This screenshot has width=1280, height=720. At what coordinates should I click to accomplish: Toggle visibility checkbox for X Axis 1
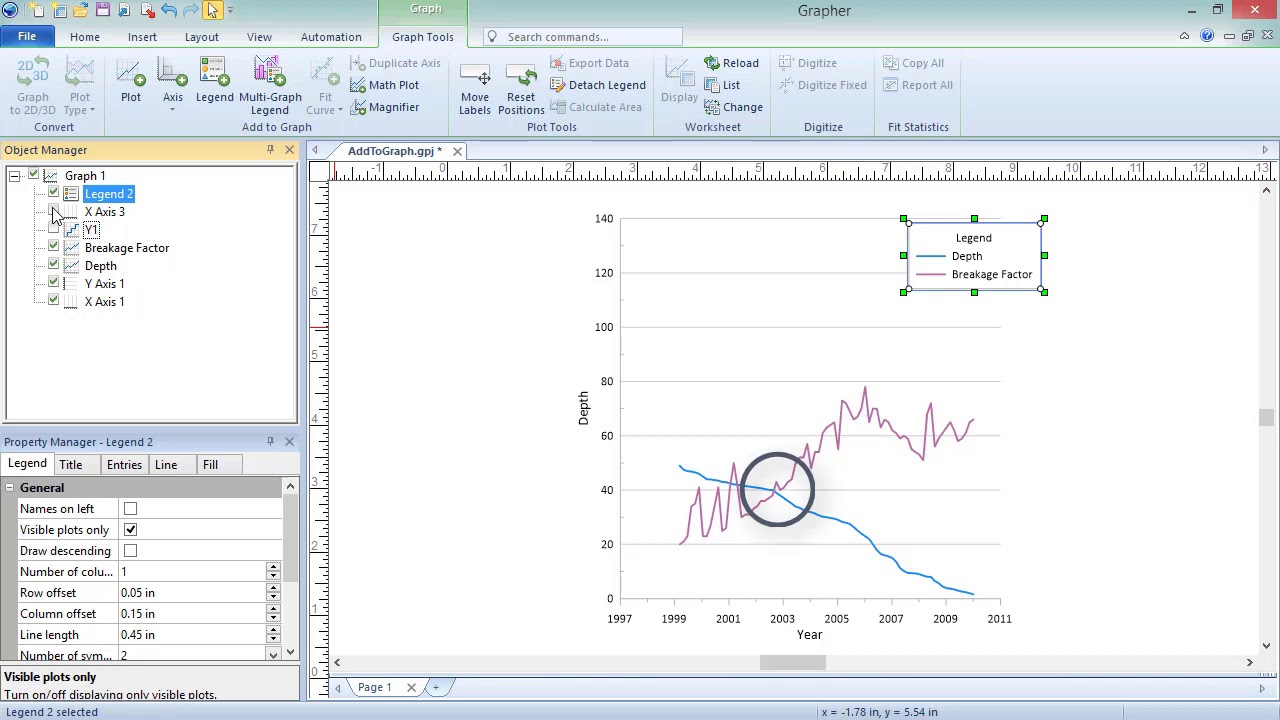coord(53,302)
